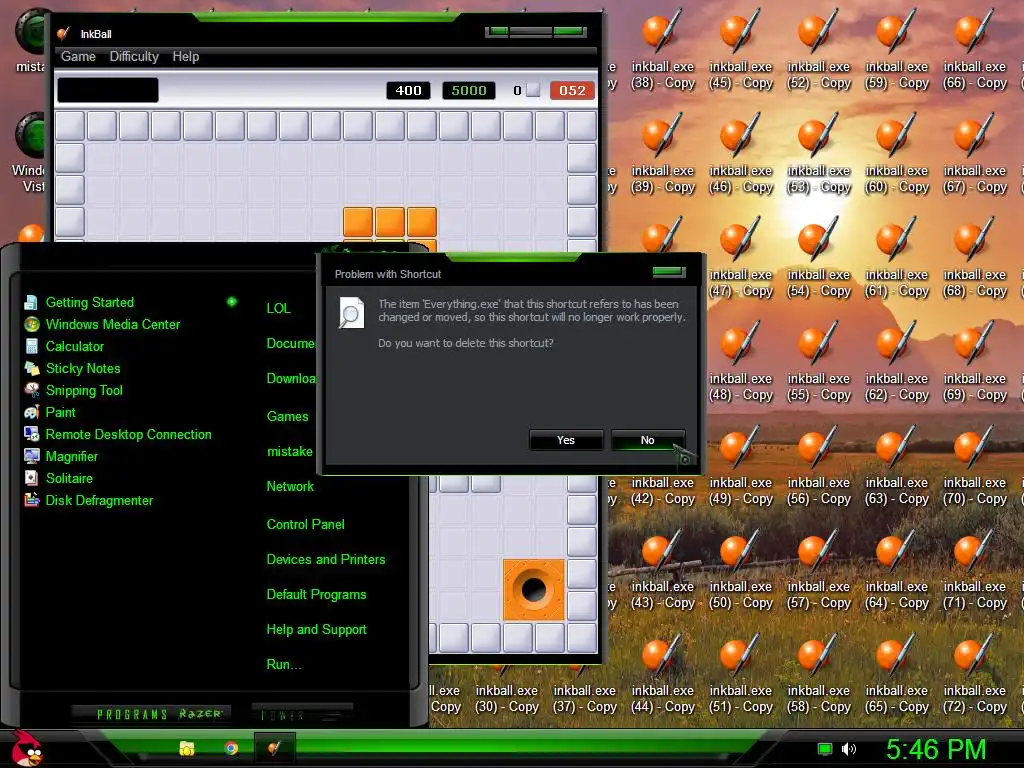Image resolution: width=1024 pixels, height=768 pixels.
Task: Select the inkball.exe (52) - Copy desktop icon
Action: (818, 51)
